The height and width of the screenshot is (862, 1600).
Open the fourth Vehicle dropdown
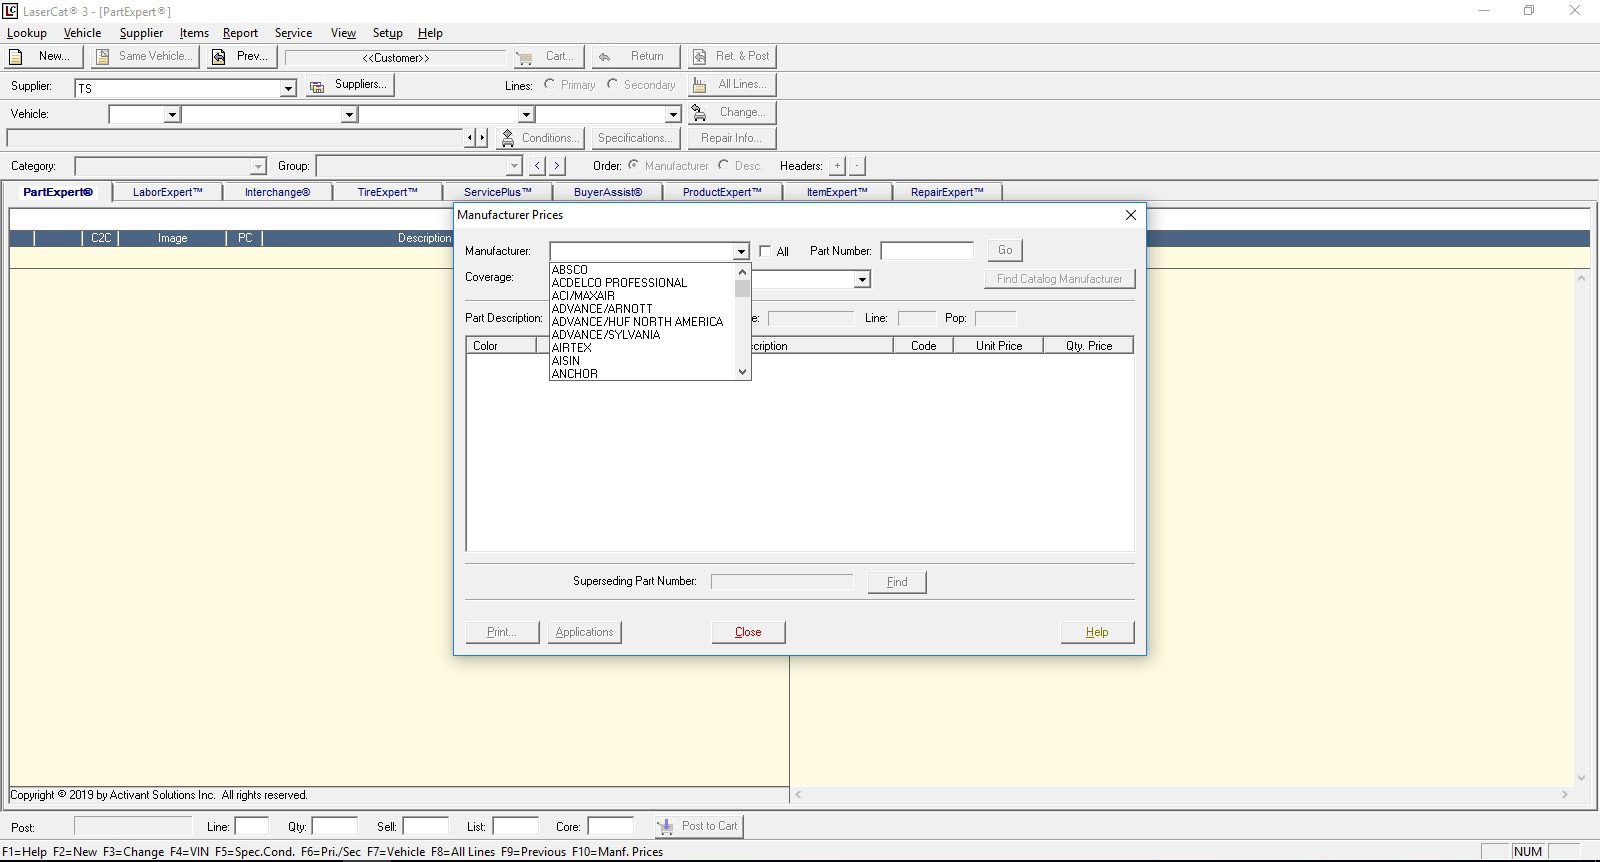pos(673,115)
